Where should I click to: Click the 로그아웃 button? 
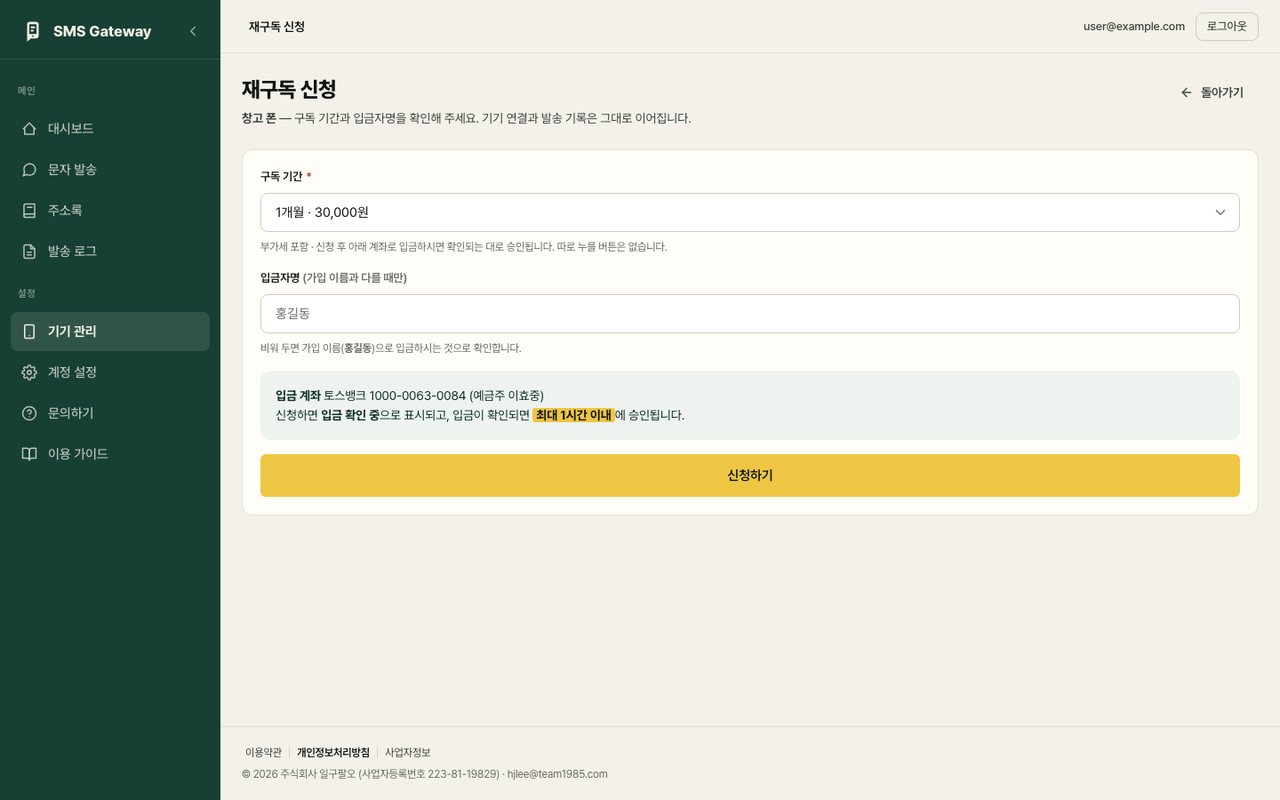click(x=1226, y=27)
